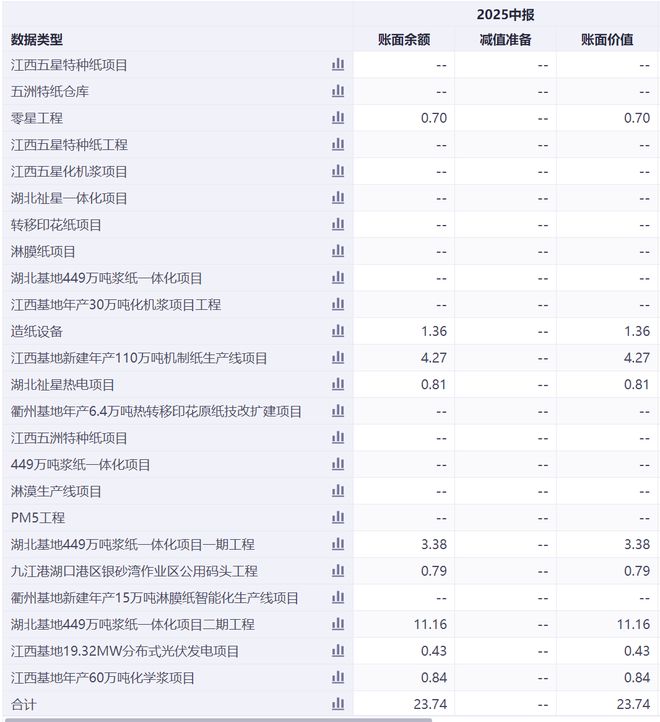Select row label 五洲特纸仓库
Screen dimensions: 660x722
pos(50,92)
